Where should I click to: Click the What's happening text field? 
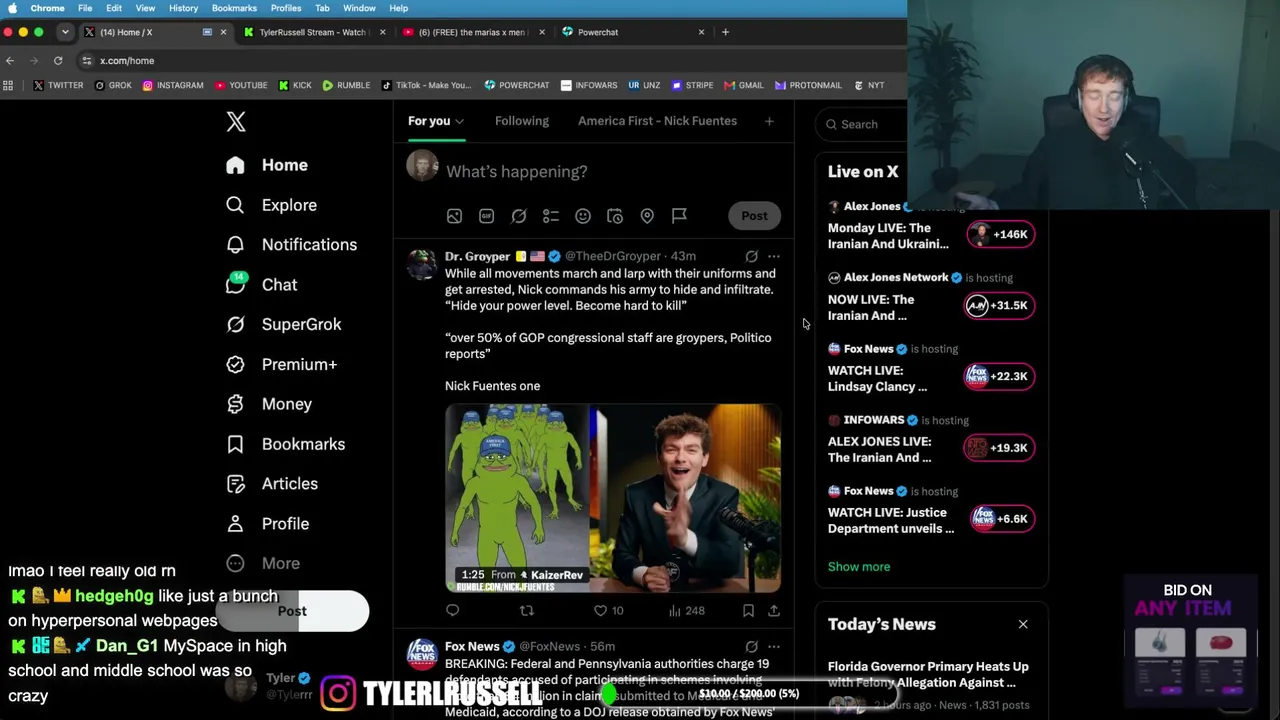pos(612,172)
